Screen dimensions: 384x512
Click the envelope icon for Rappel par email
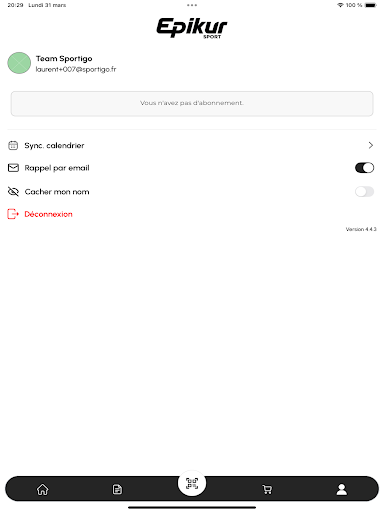[x=13, y=168]
